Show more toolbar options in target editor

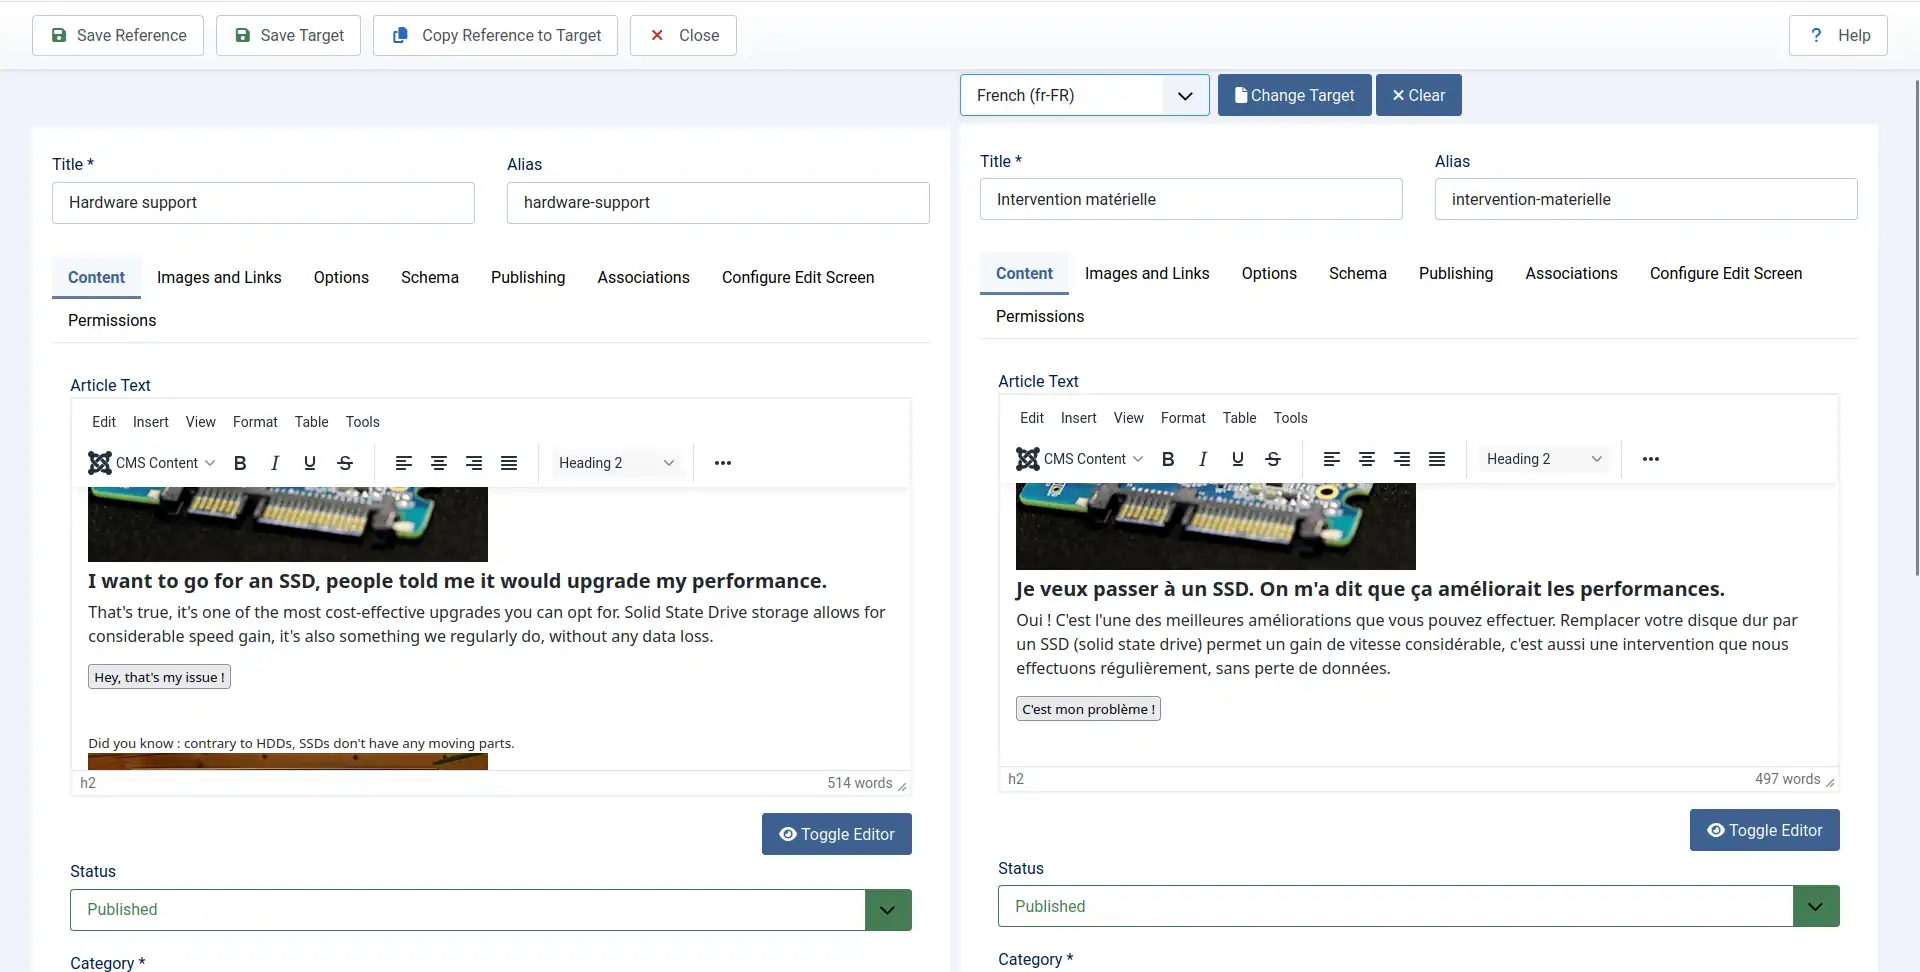(x=1651, y=459)
